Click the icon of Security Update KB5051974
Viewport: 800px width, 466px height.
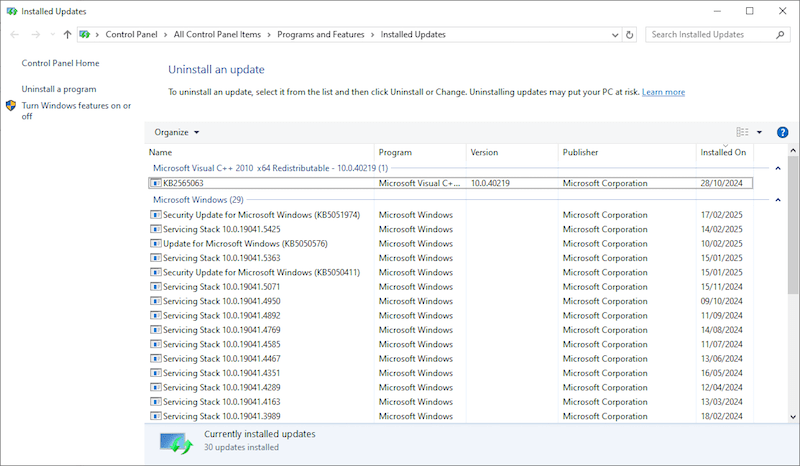coord(156,215)
